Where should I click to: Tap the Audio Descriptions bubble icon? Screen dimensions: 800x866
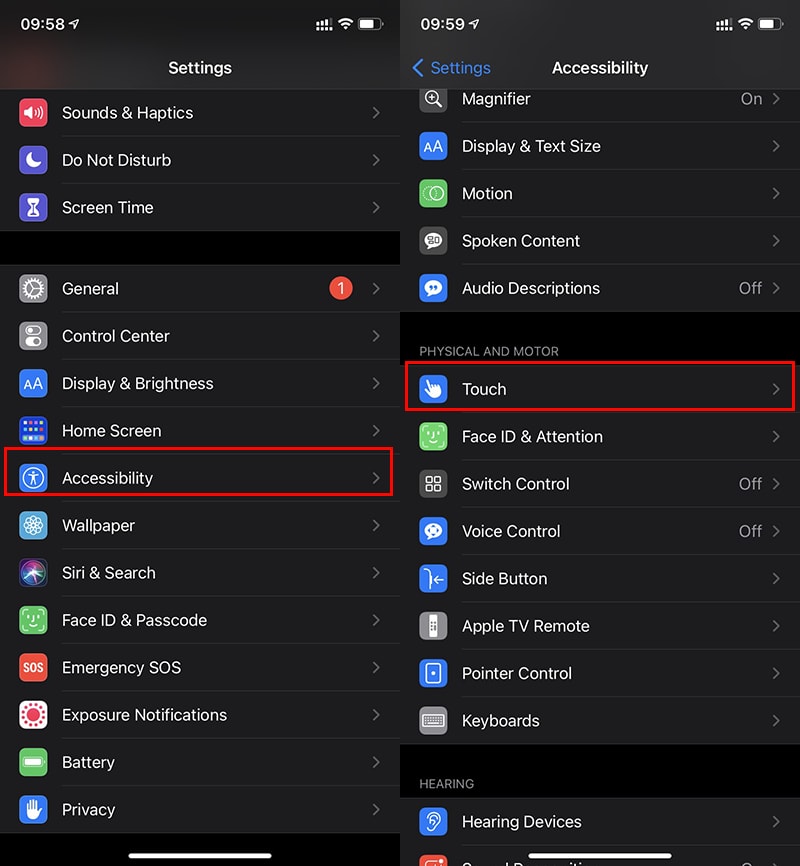click(x=433, y=288)
